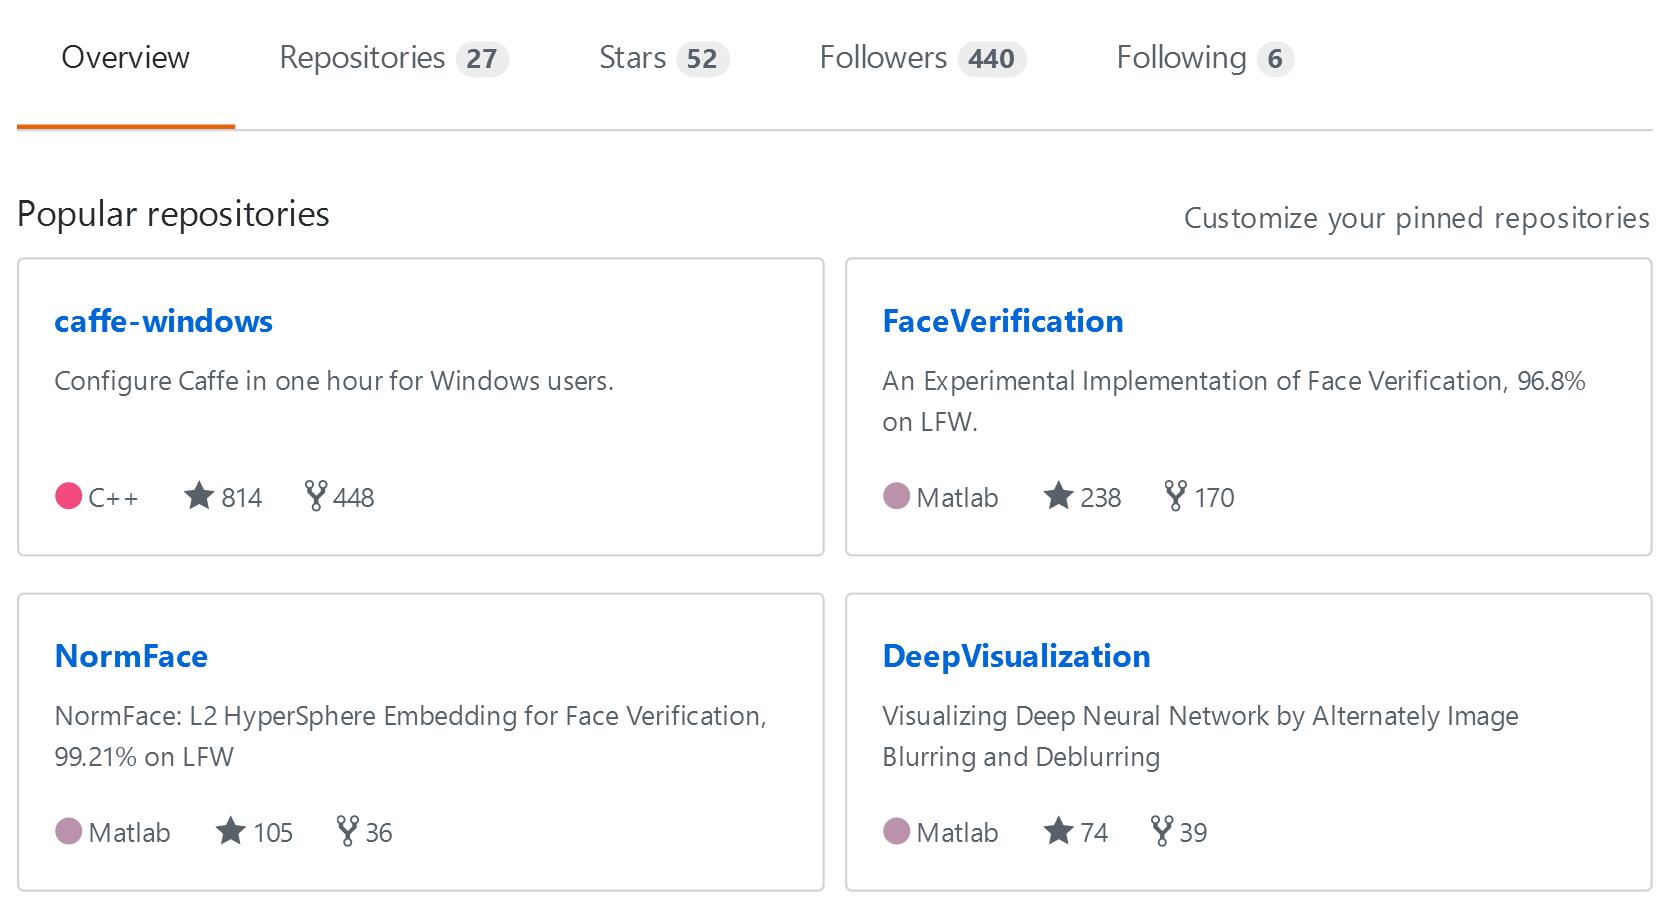Click the C++ language label

click(x=113, y=498)
